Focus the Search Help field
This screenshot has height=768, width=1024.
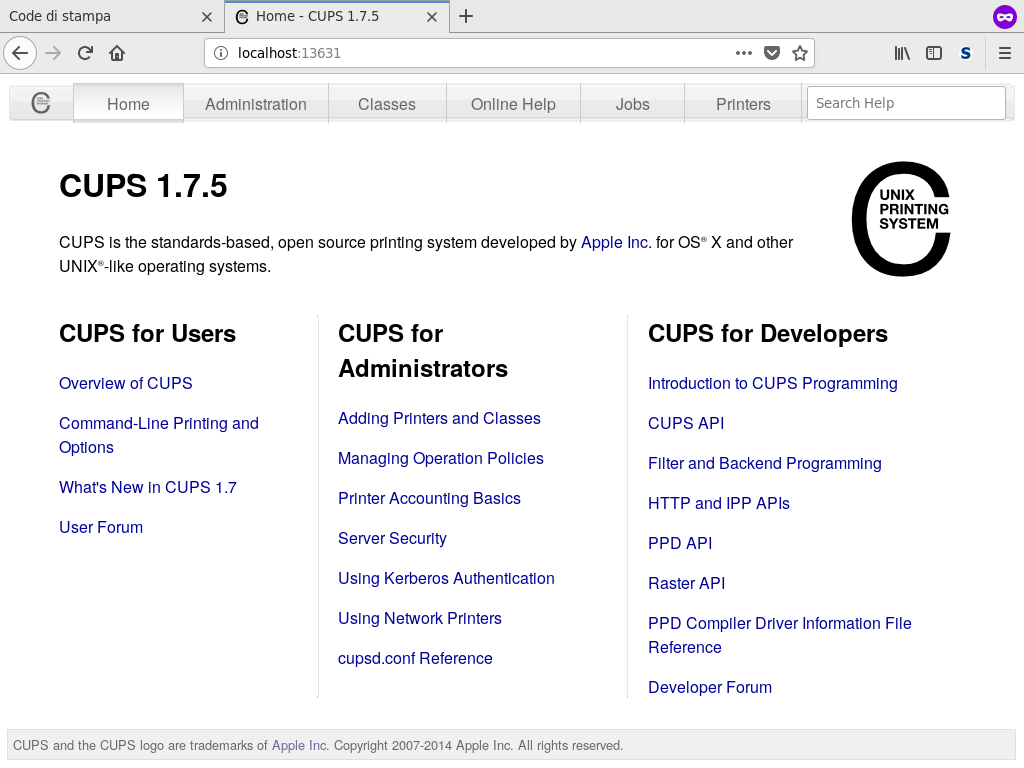(906, 103)
